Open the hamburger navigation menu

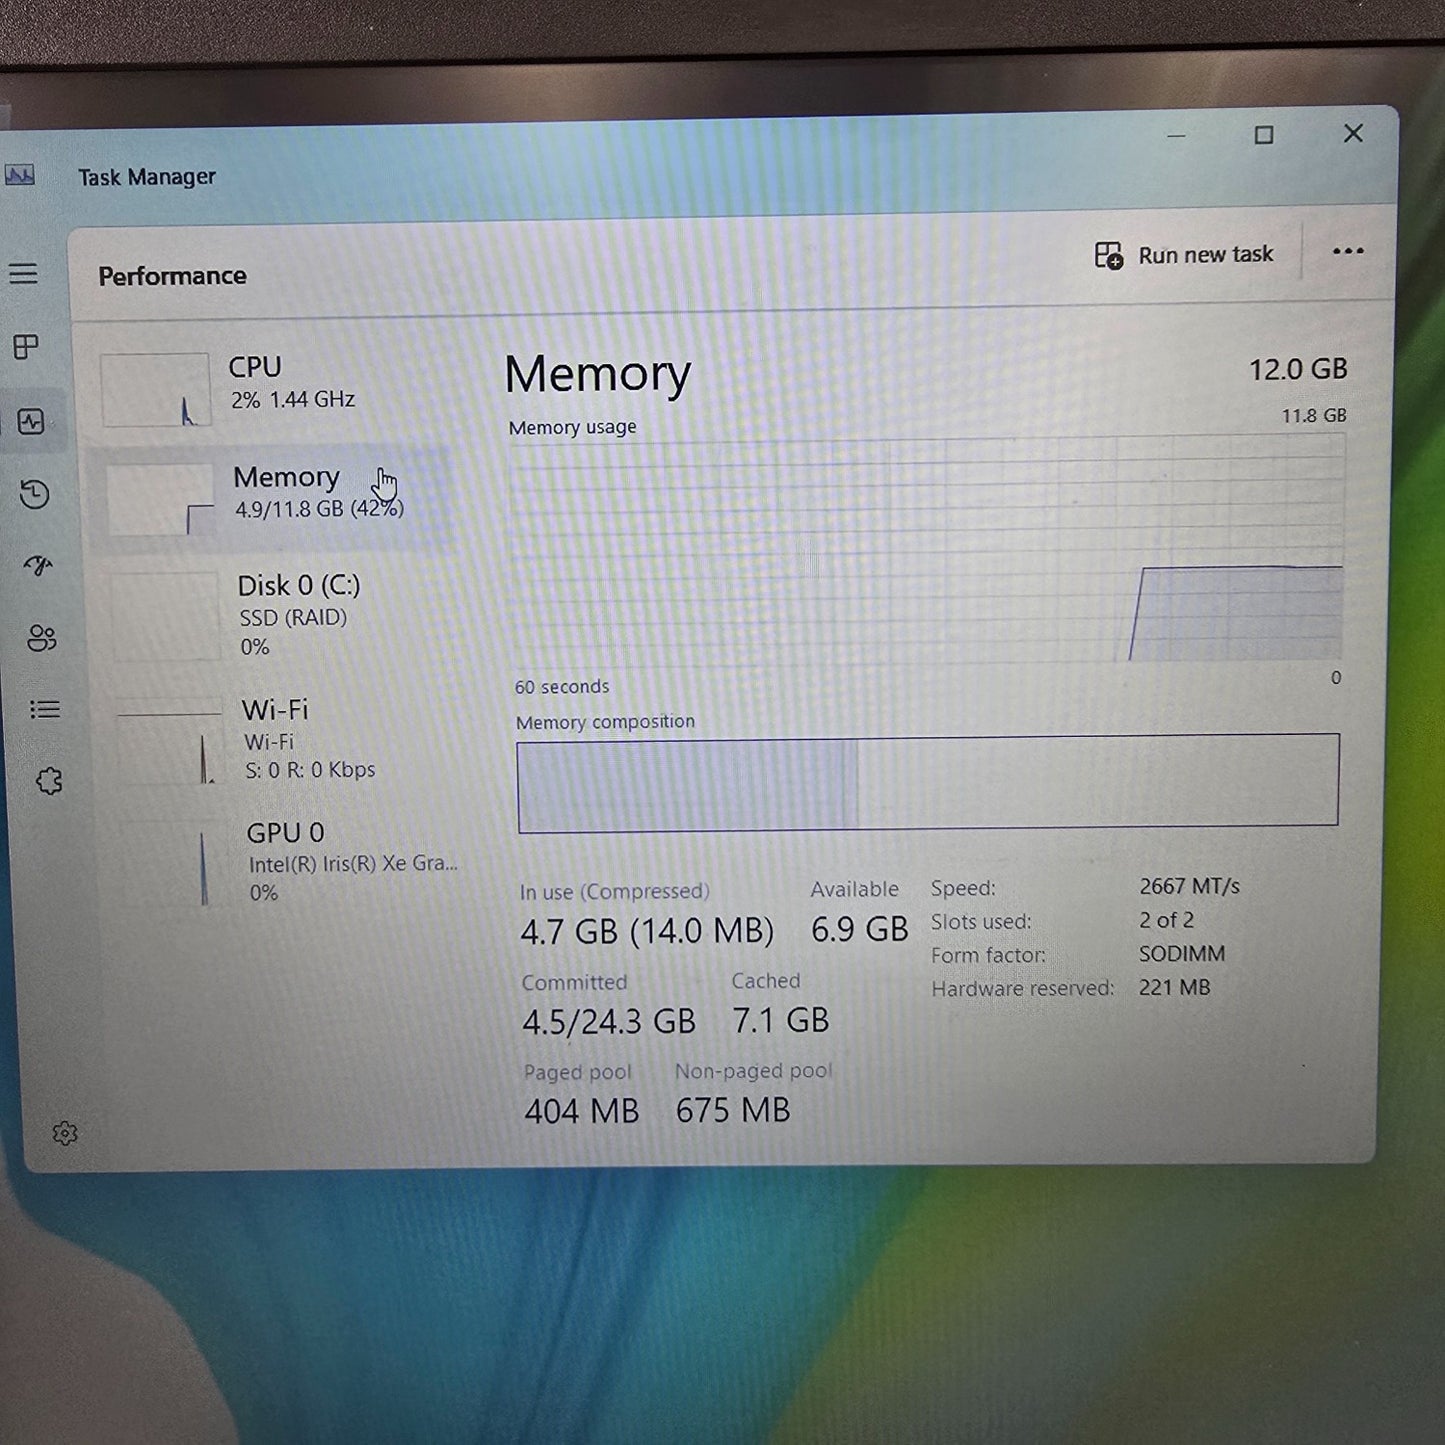click(x=24, y=273)
